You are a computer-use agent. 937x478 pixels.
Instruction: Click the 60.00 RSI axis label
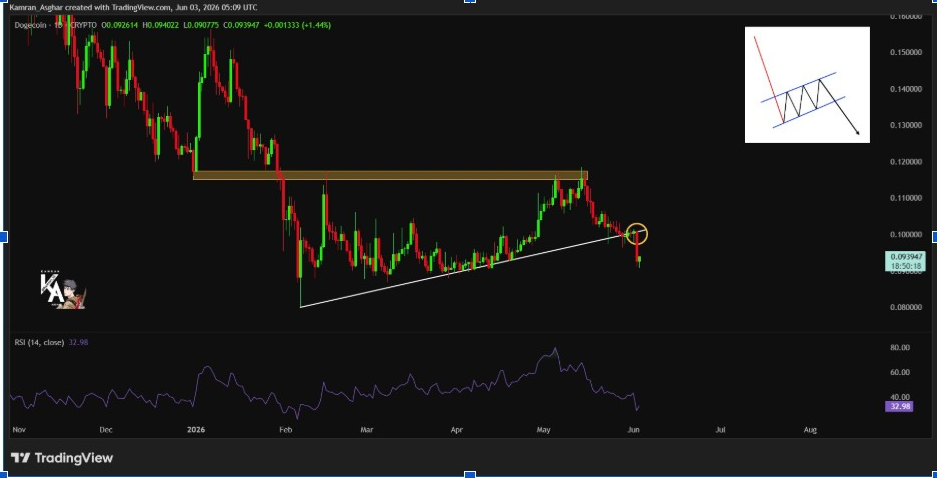tap(900, 372)
